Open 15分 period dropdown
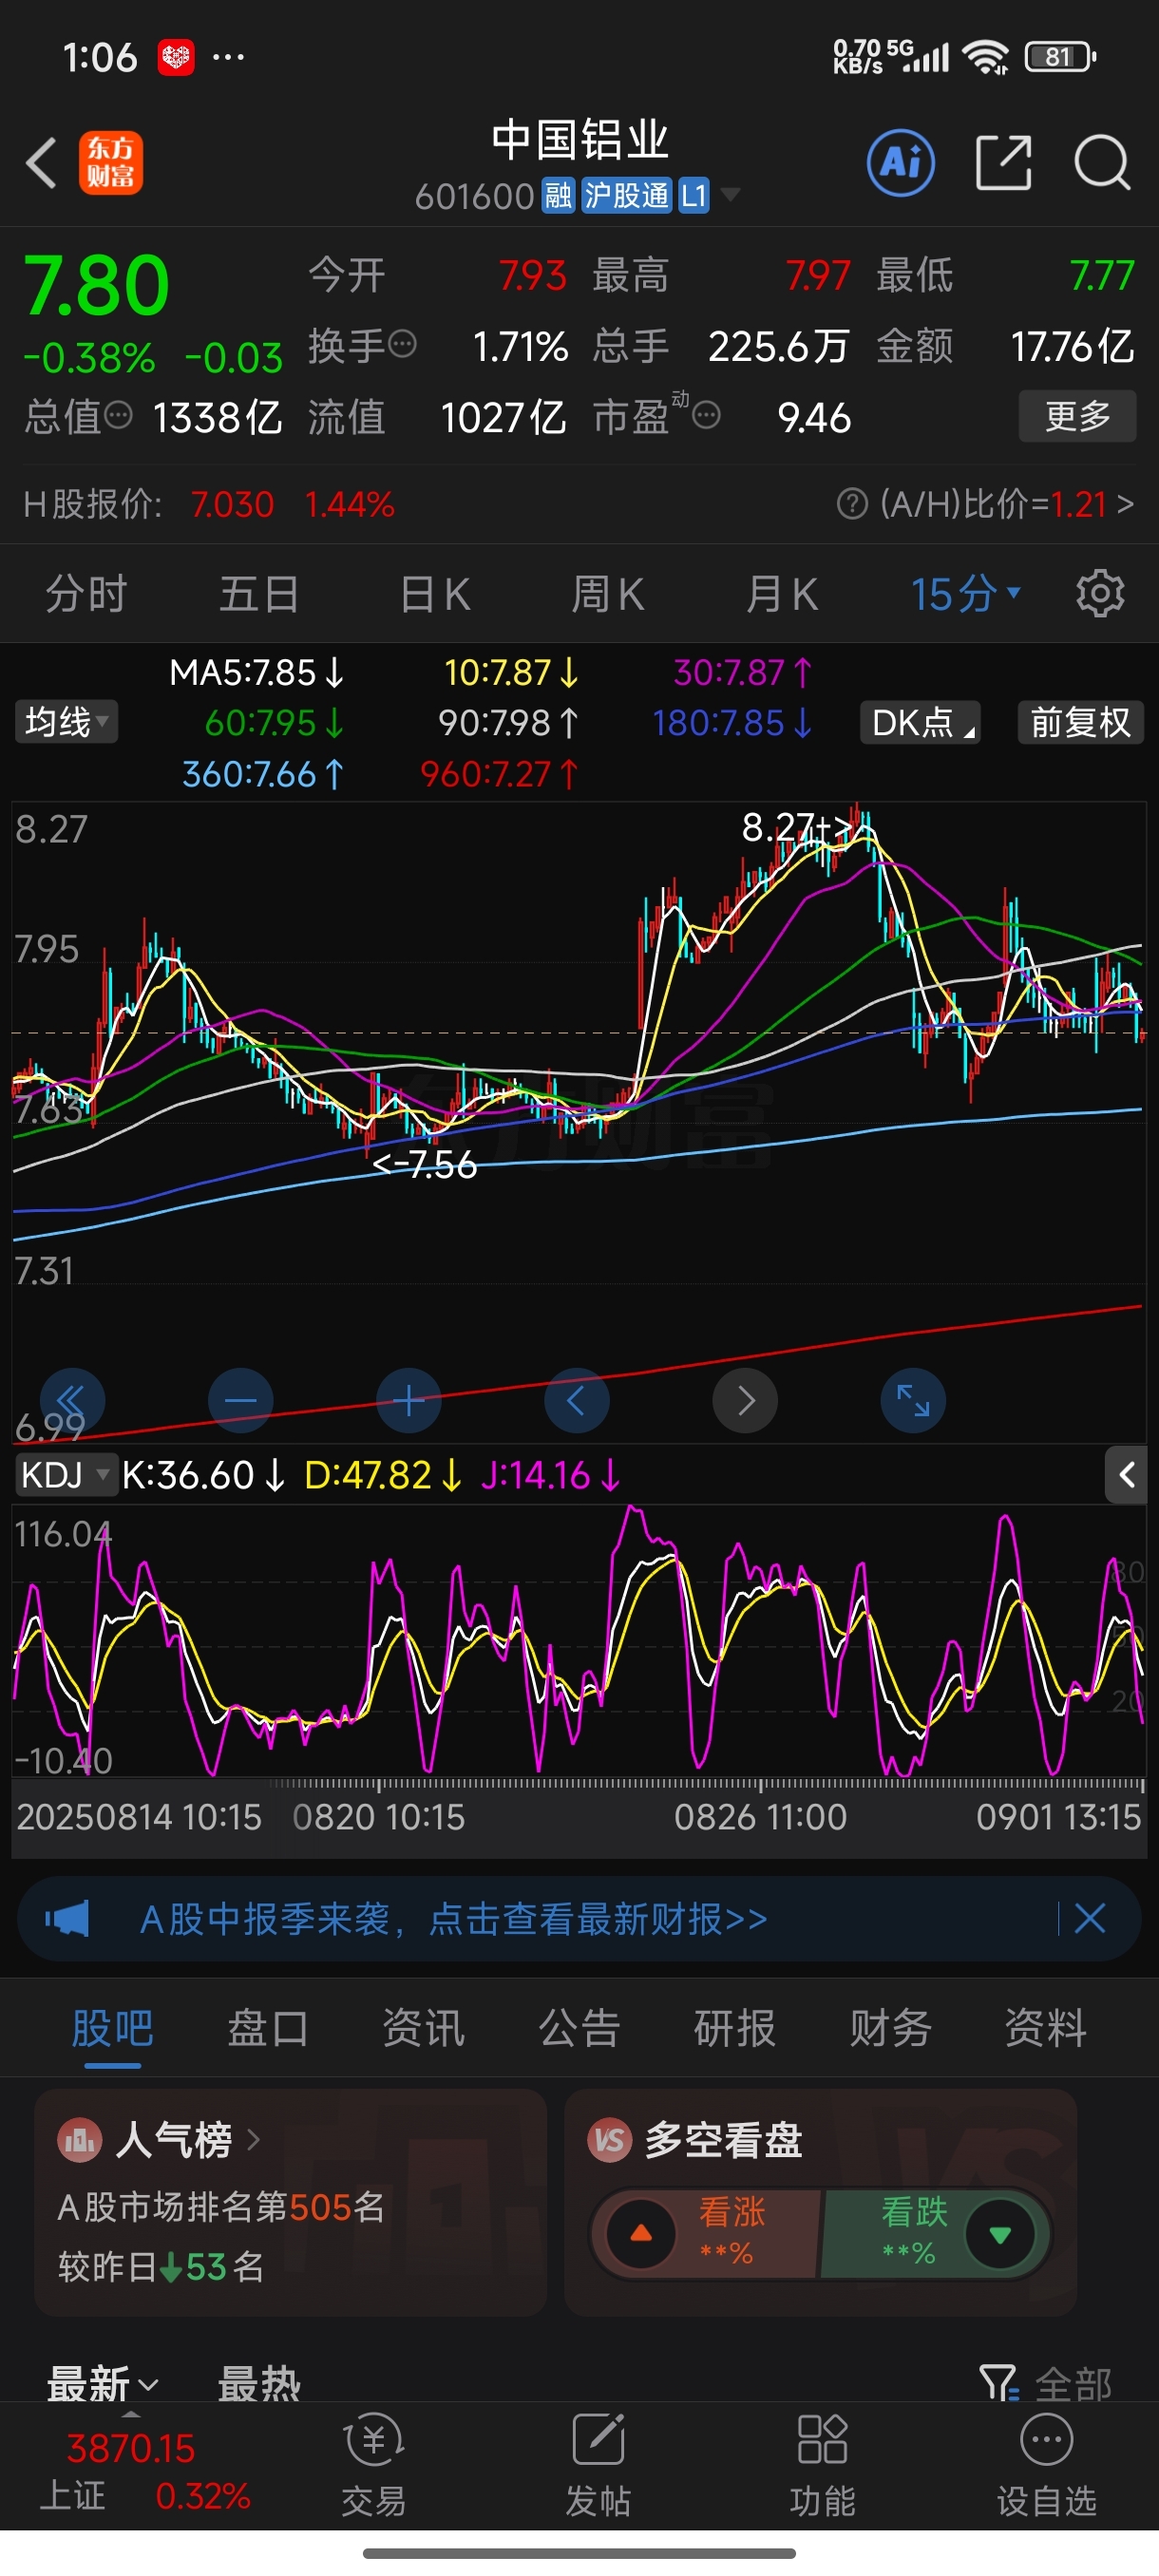The image size is (1159, 2576). (966, 594)
